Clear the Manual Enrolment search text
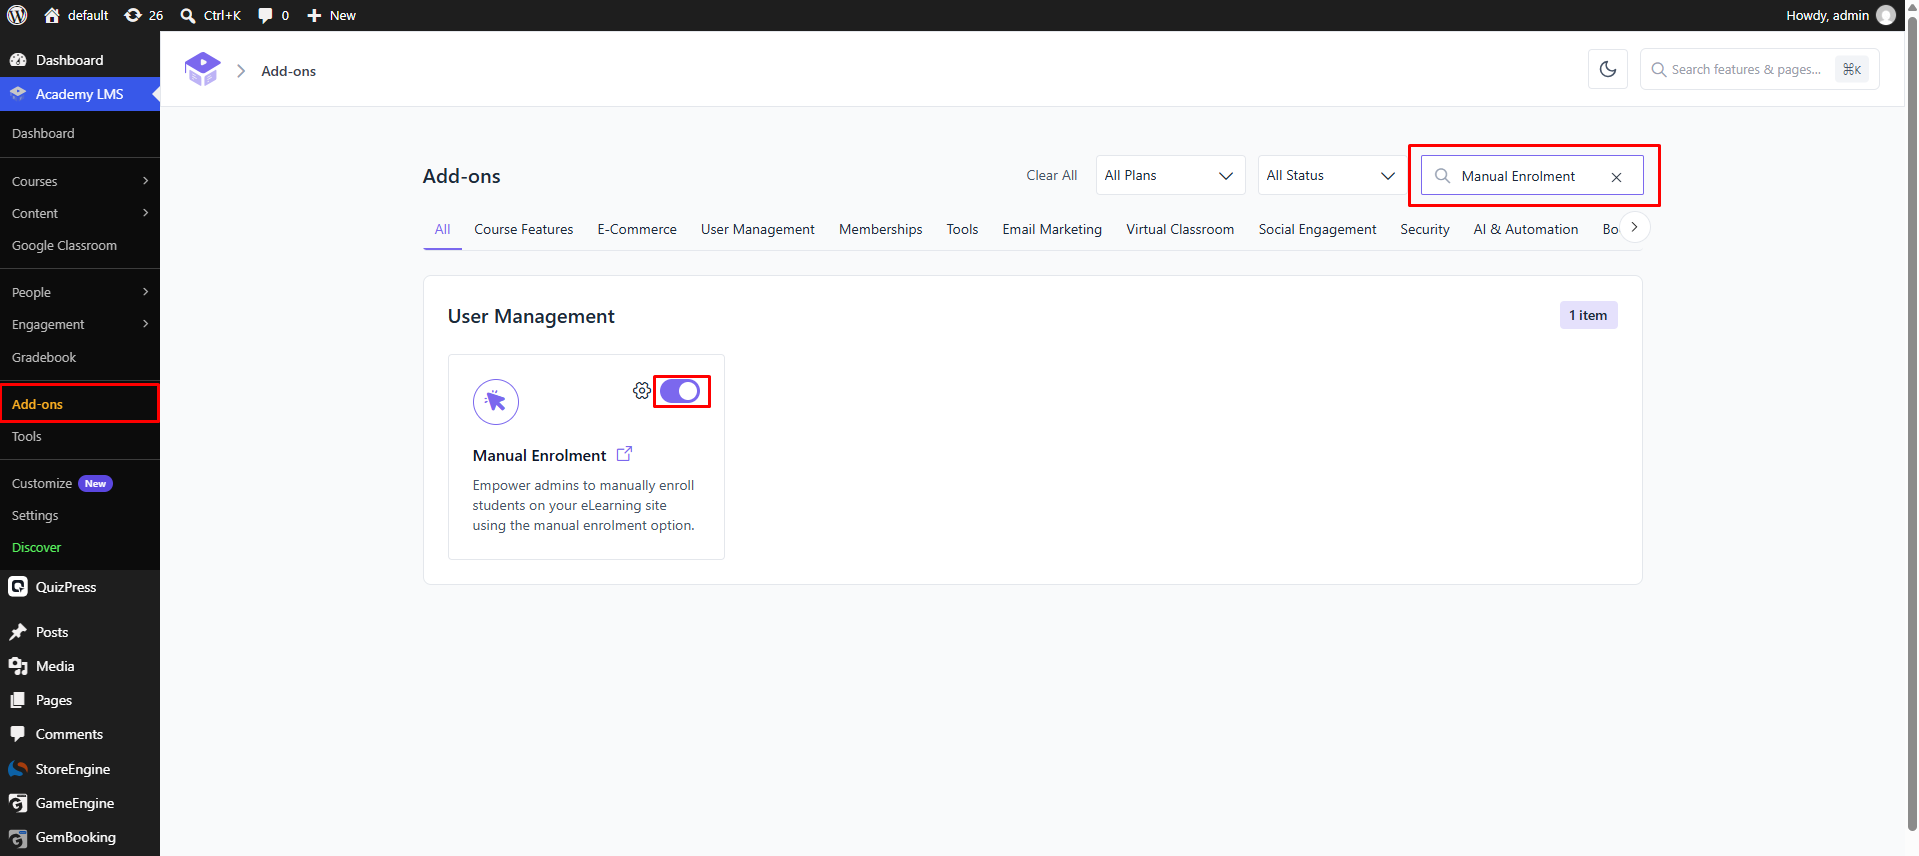This screenshot has width=1919, height=856. [x=1616, y=177]
